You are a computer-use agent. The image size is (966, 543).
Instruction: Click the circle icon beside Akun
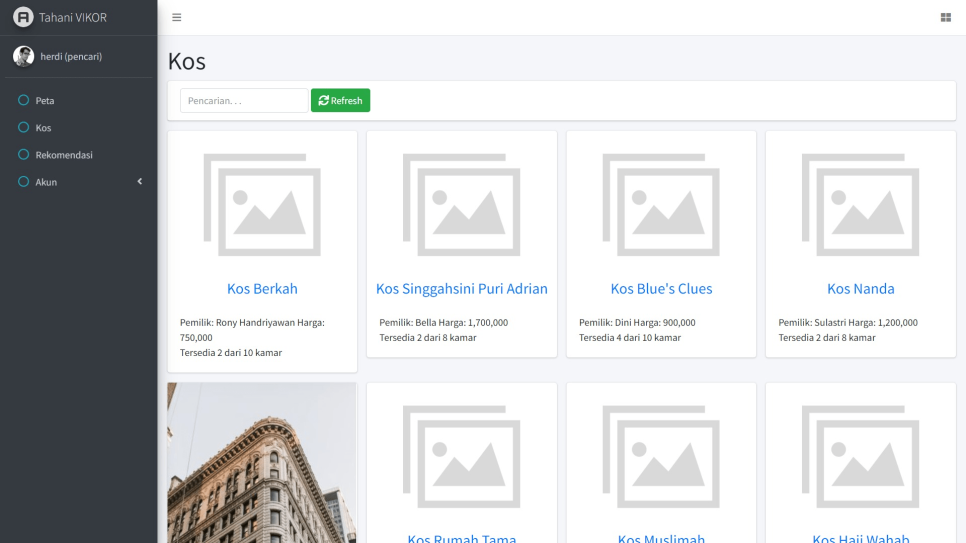tap(24, 182)
